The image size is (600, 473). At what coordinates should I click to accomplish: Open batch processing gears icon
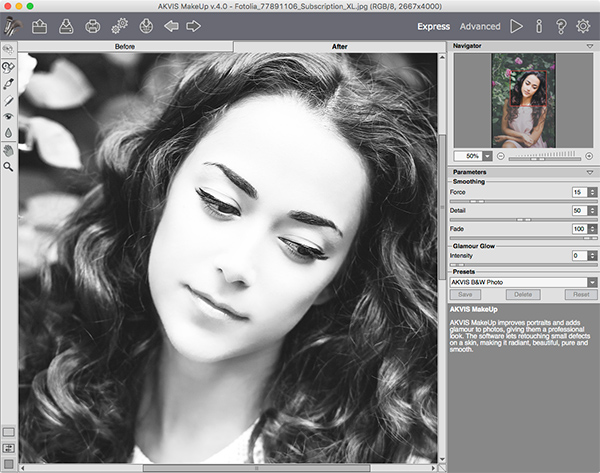click(x=119, y=25)
